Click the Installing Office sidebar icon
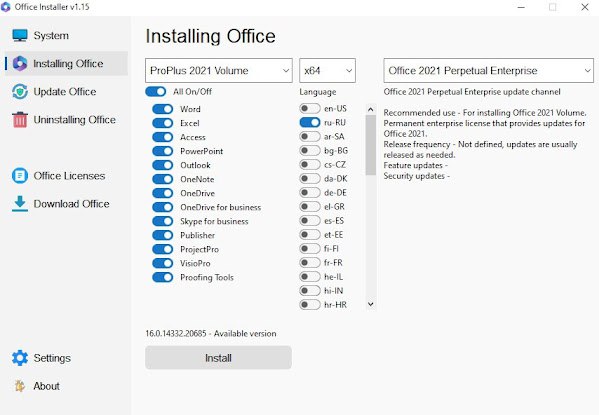 tap(20, 63)
